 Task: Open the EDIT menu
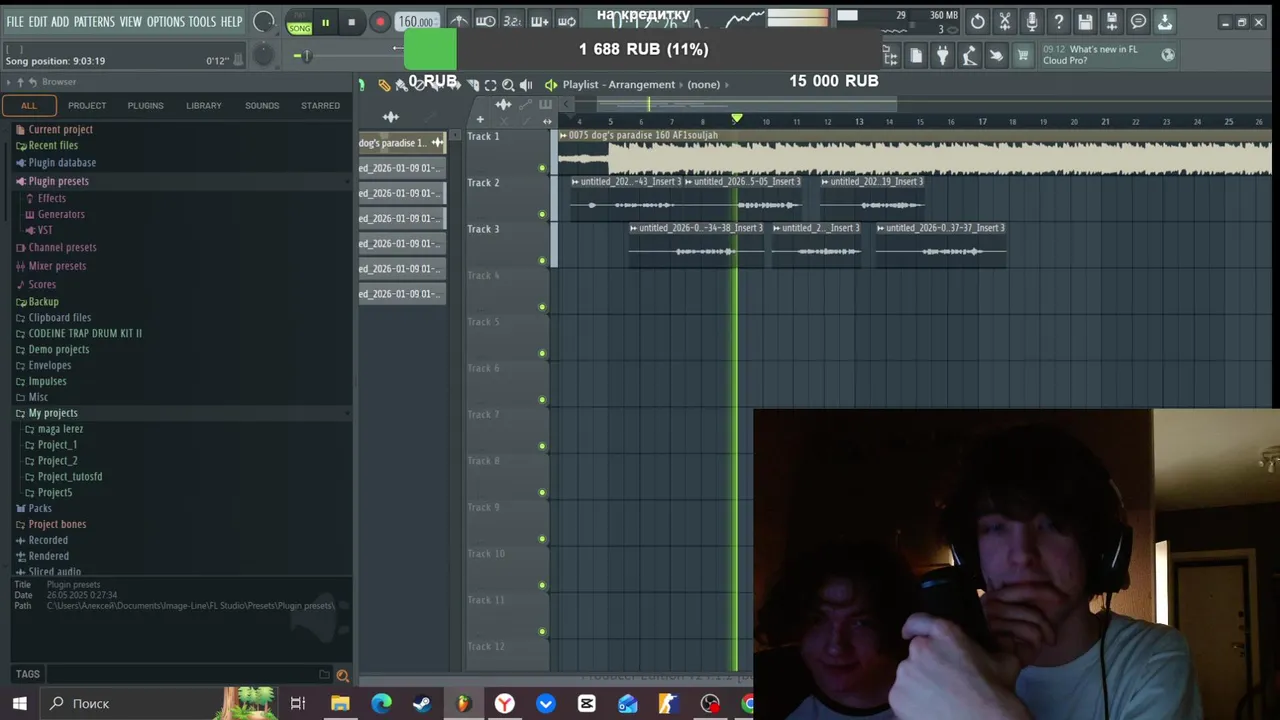pyautogui.click(x=37, y=21)
